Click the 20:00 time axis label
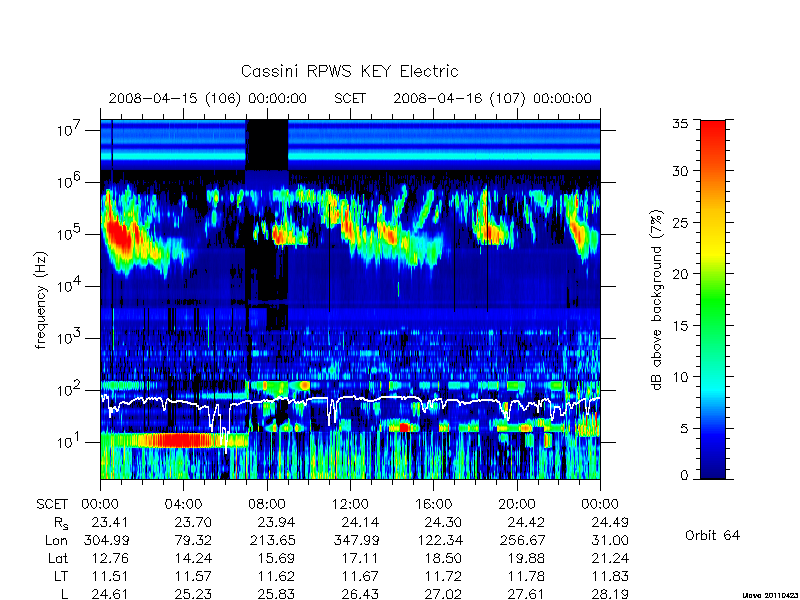The image size is (800, 600). pos(516,504)
